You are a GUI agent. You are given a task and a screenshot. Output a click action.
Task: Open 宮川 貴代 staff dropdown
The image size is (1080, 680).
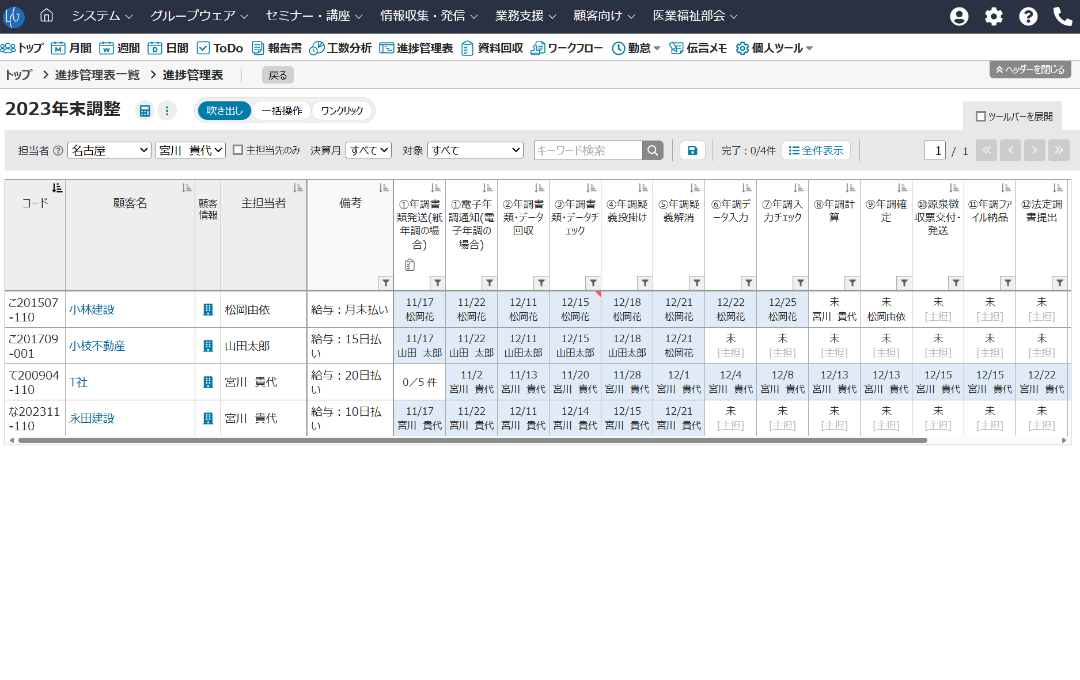190,150
